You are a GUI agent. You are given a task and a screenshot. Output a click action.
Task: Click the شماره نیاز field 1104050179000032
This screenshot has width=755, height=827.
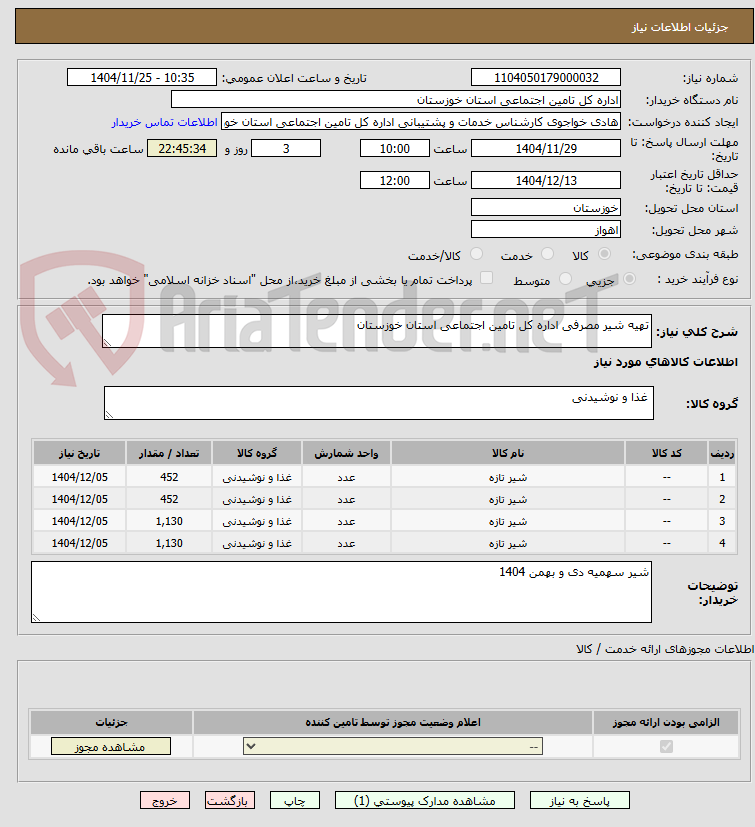[x=546, y=78]
